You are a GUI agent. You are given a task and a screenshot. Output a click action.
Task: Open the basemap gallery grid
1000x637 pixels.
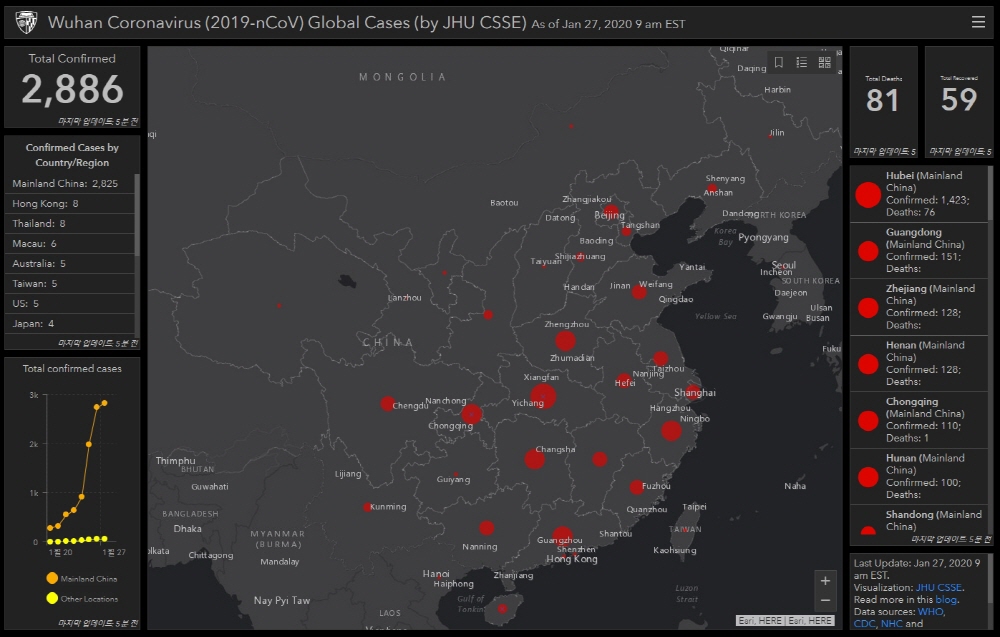(825, 62)
